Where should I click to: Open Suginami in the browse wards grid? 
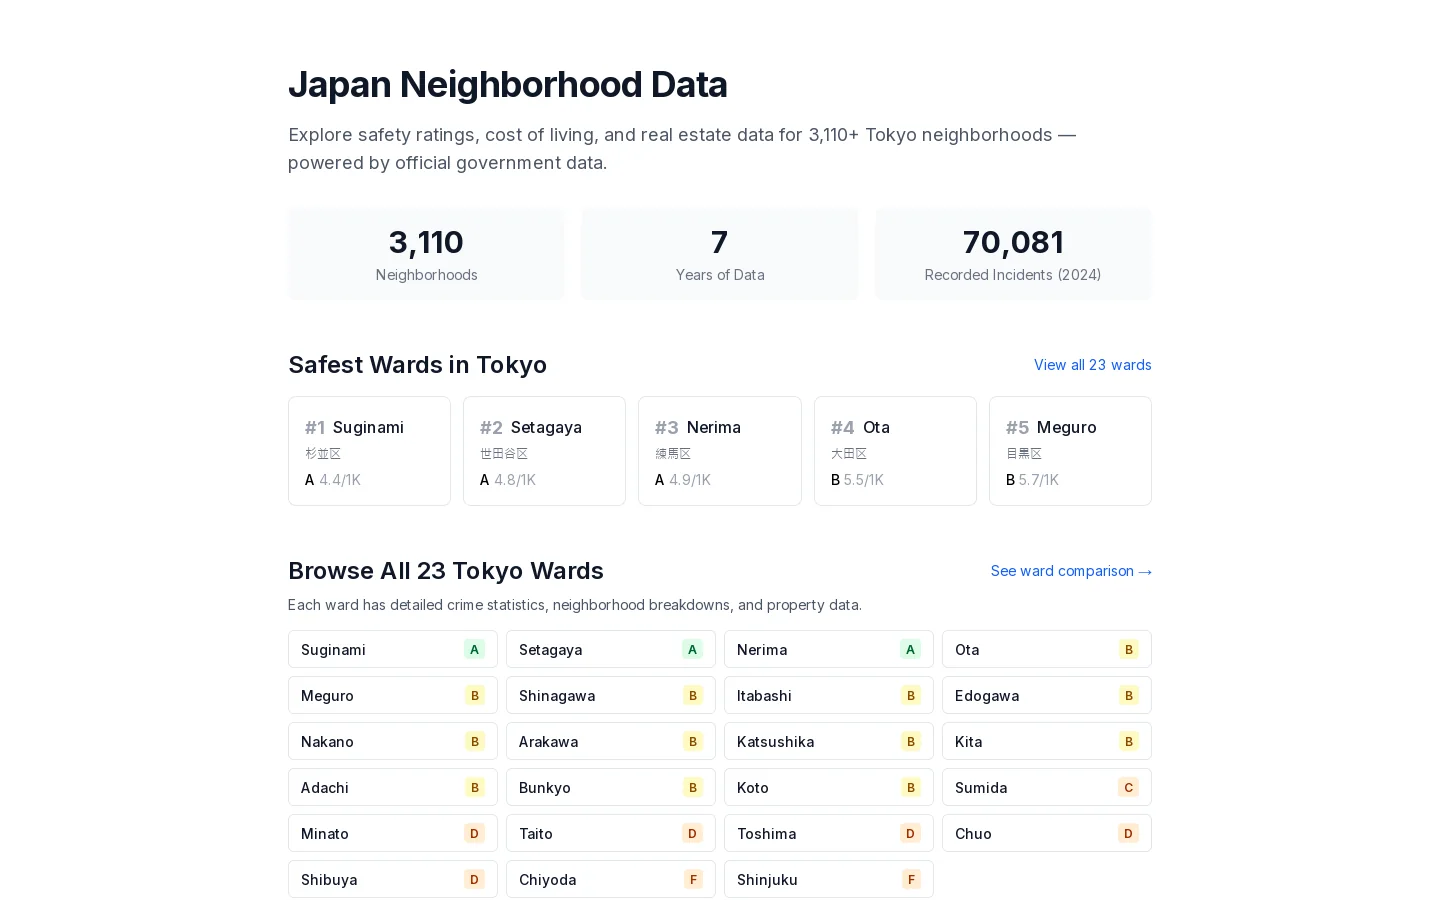pos(393,649)
